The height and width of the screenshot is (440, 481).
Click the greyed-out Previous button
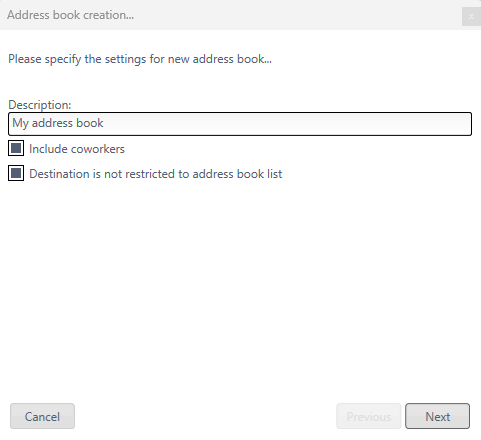coord(369,416)
